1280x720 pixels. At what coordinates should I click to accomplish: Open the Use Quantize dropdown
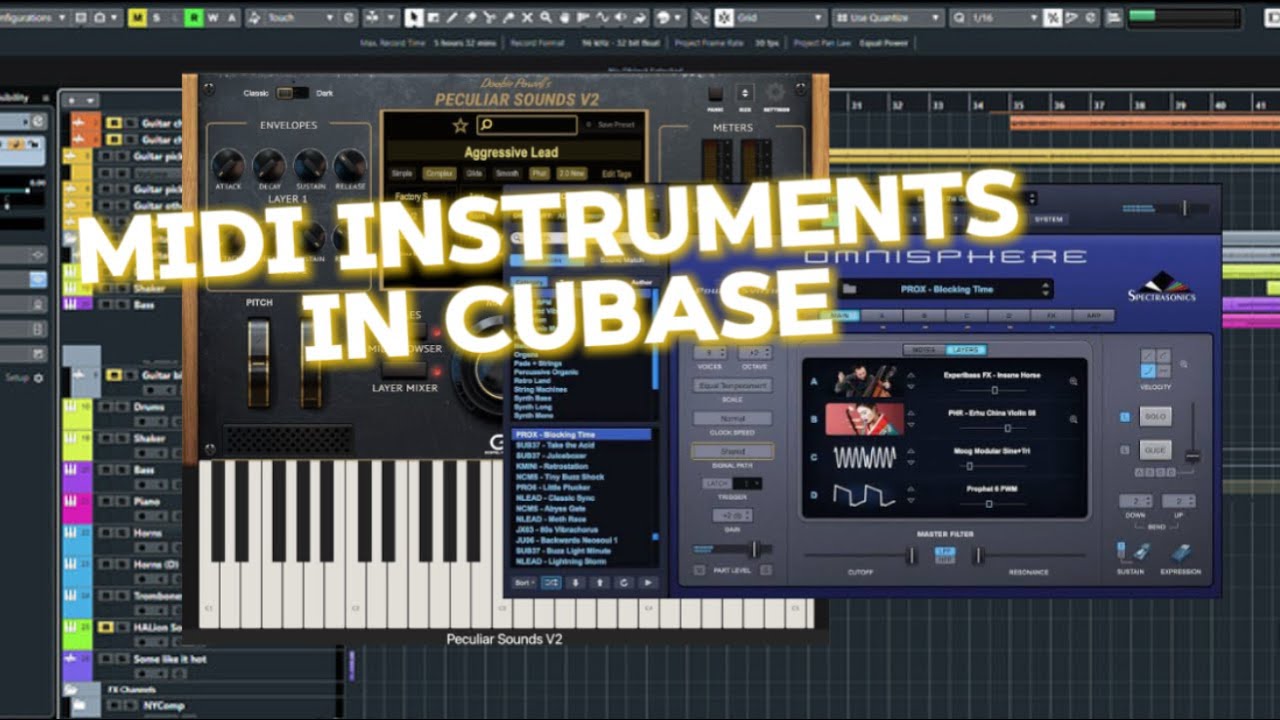(890, 17)
